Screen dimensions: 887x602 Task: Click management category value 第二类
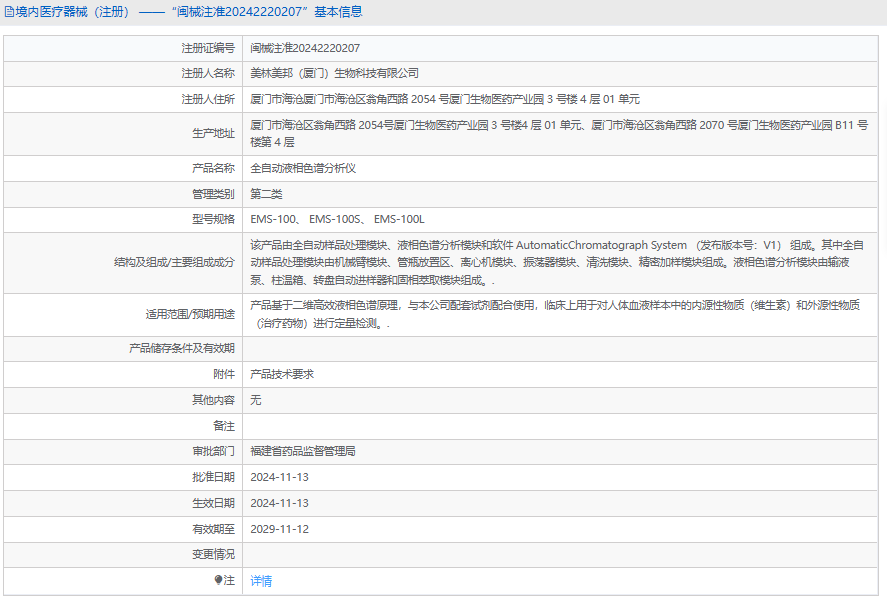click(x=266, y=194)
